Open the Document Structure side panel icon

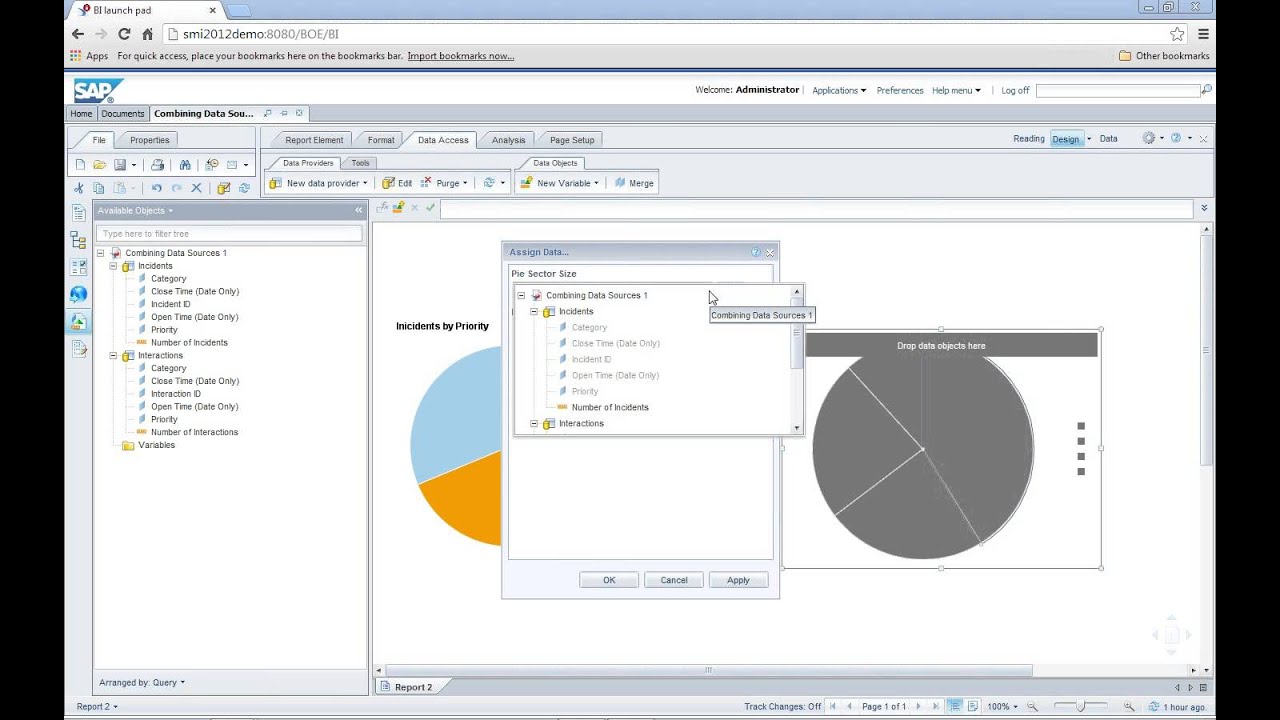(x=78, y=240)
